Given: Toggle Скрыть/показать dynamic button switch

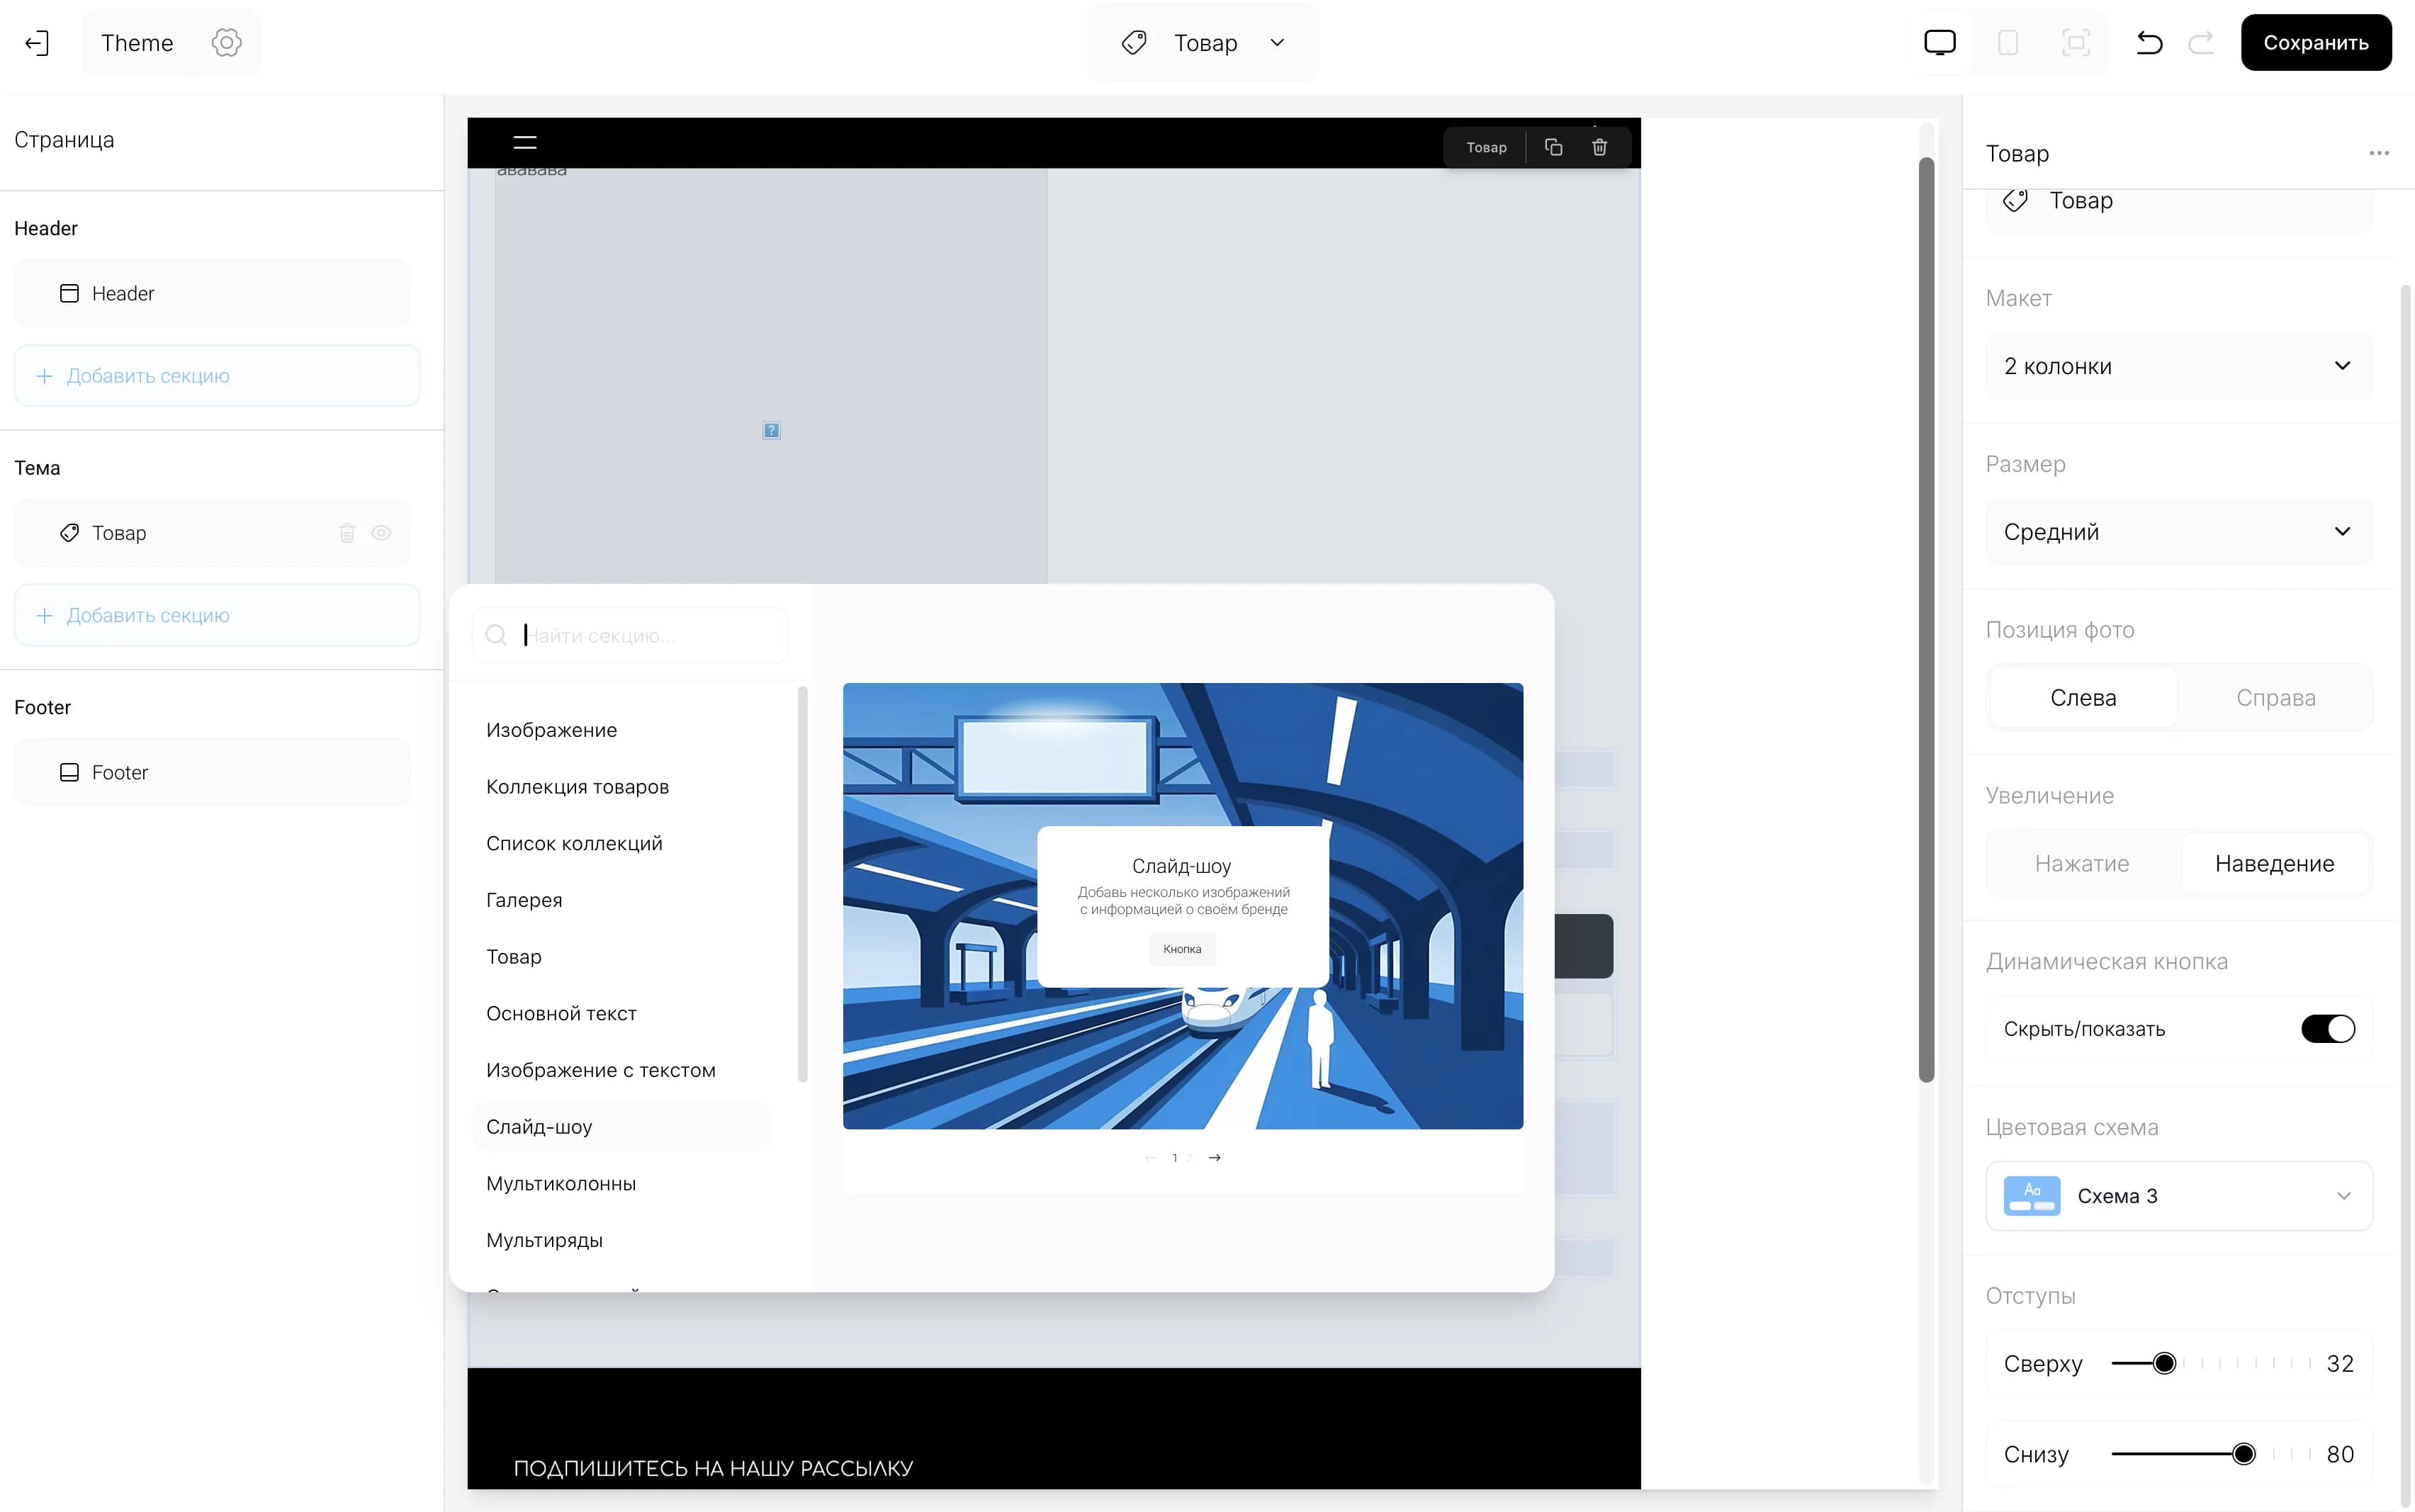Looking at the screenshot, I should pos(2328,1029).
